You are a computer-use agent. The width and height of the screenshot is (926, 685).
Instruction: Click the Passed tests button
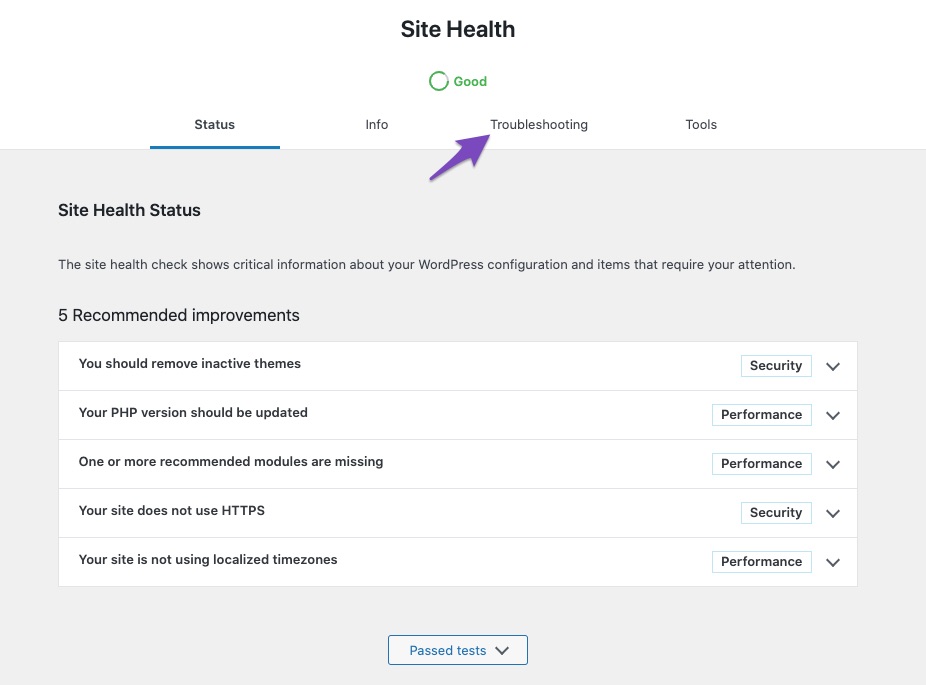pos(458,650)
